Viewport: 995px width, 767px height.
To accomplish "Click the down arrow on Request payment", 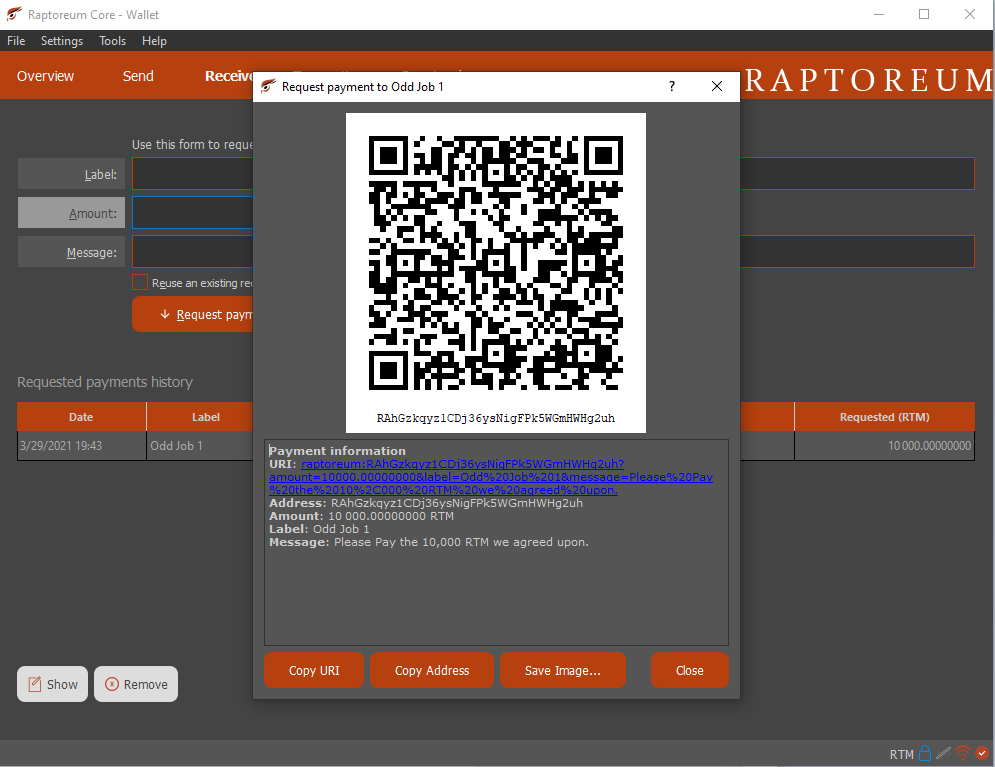I will pos(164,313).
